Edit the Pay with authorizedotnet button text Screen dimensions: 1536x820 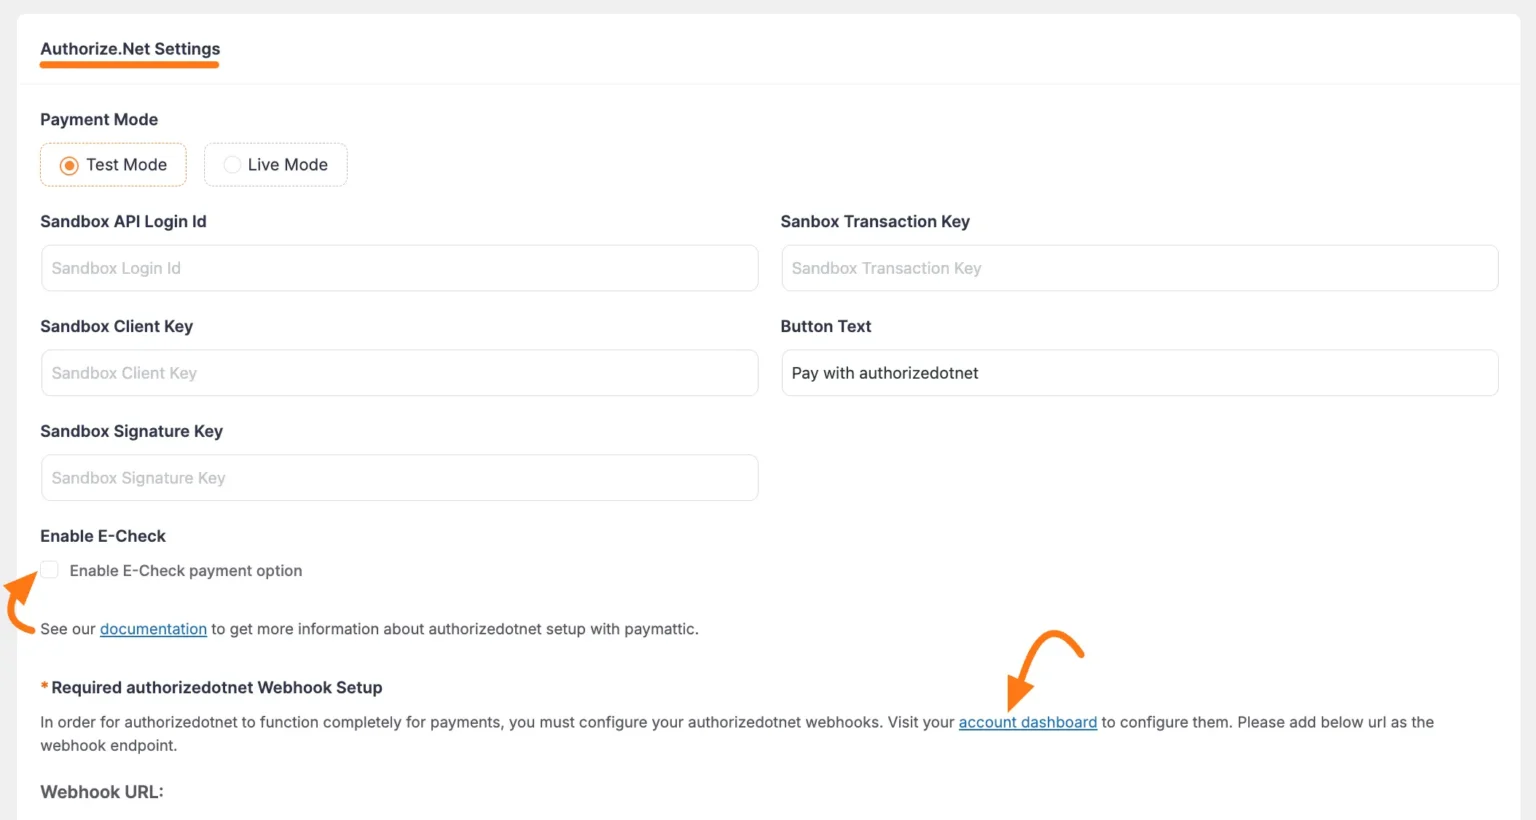click(x=1139, y=372)
